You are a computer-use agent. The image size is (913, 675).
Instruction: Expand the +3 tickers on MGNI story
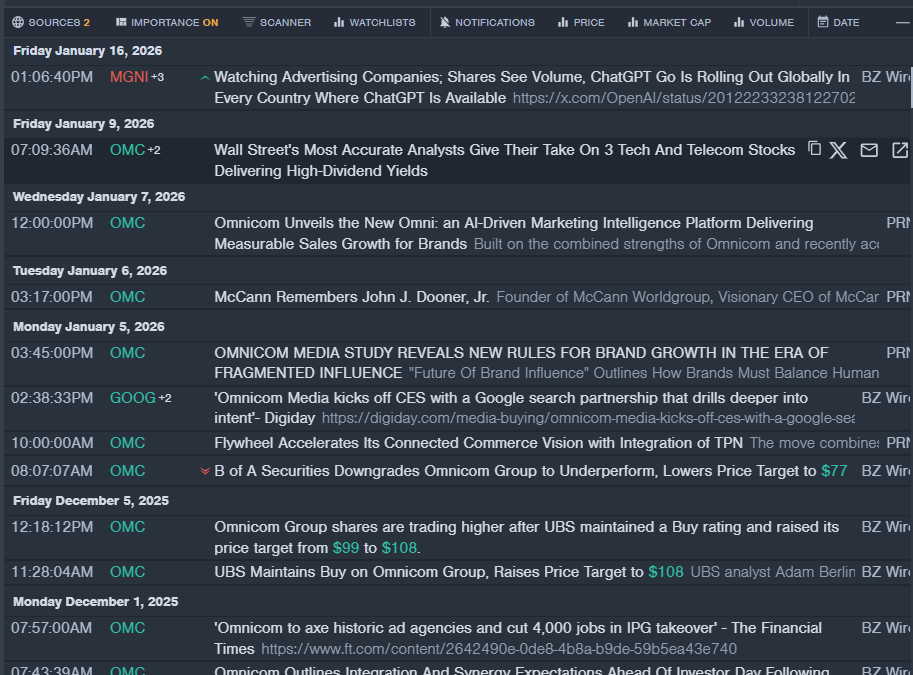click(158, 77)
